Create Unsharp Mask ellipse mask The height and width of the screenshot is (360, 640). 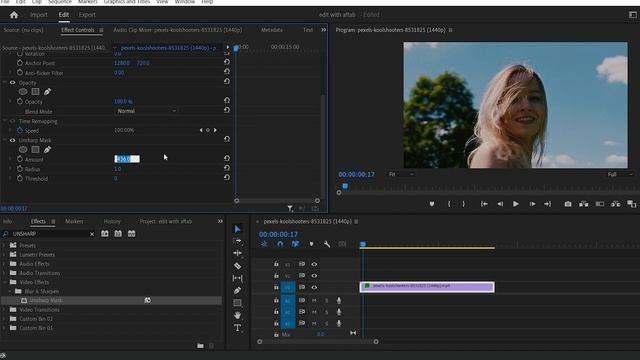(x=23, y=150)
